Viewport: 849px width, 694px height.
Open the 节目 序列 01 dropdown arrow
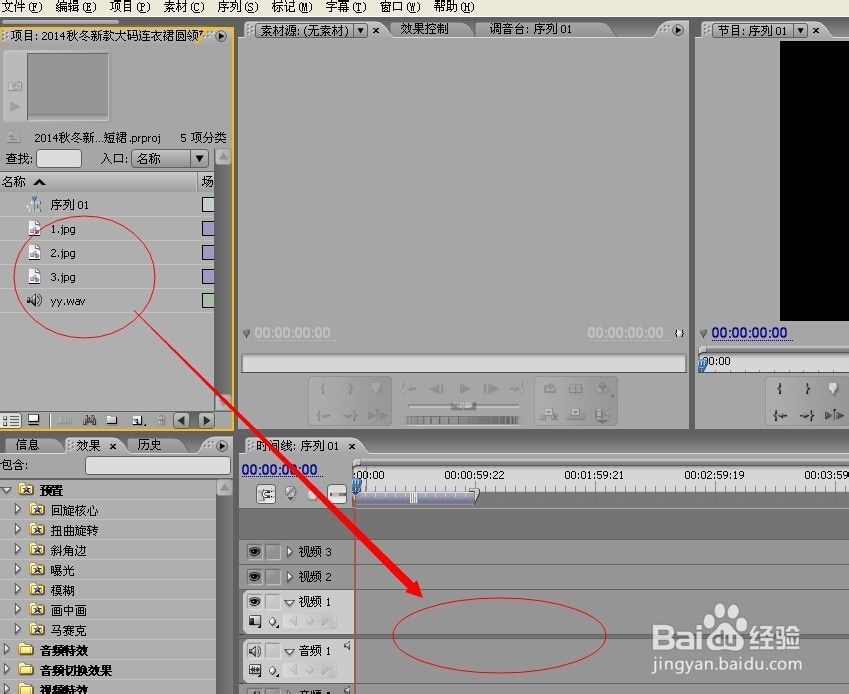click(x=800, y=31)
